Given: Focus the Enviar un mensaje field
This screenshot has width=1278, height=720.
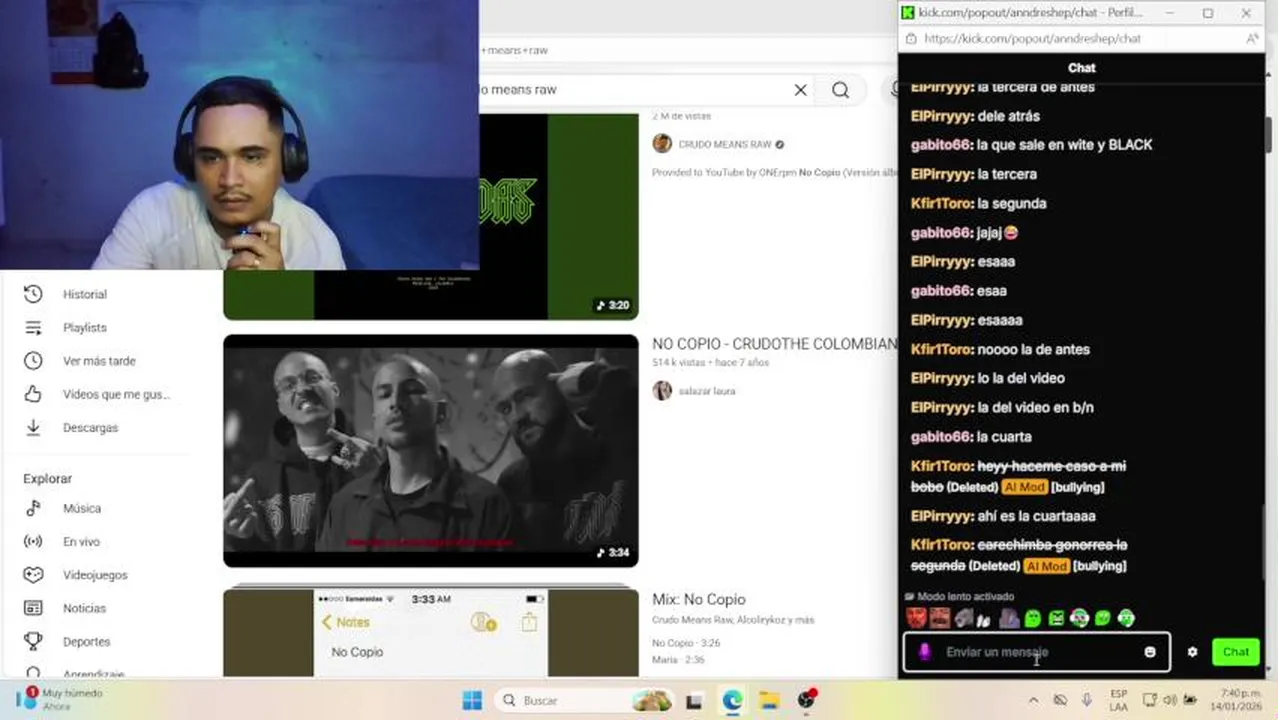Looking at the screenshot, I should click(1036, 652).
